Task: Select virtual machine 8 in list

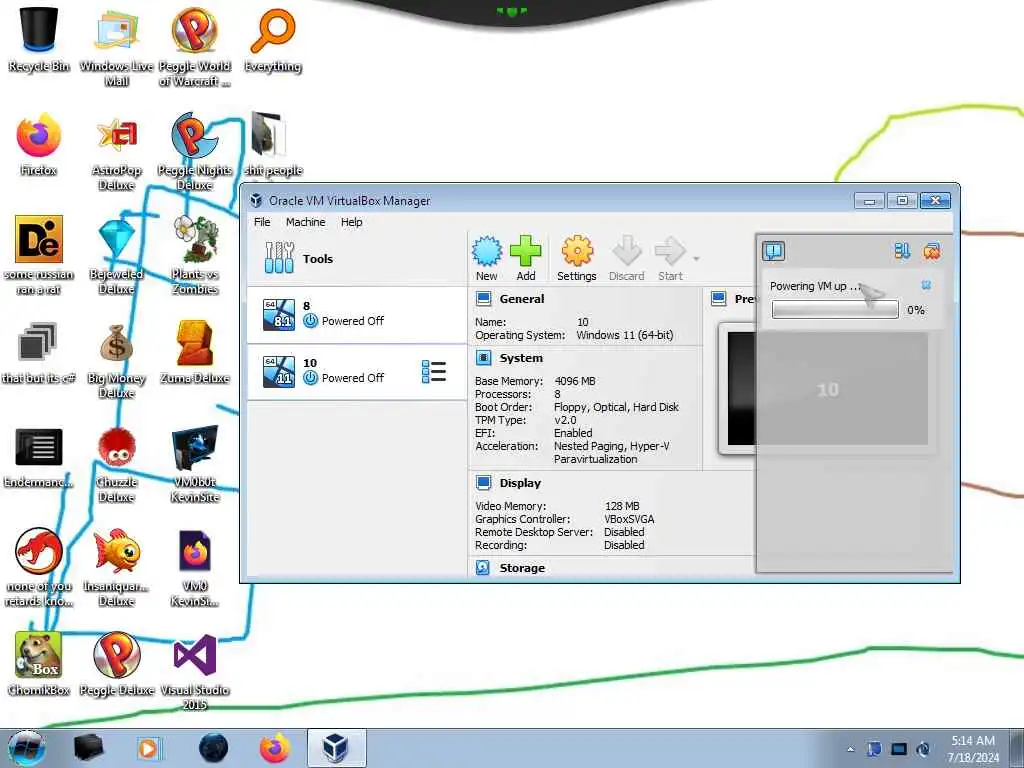Action: tap(357, 314)
